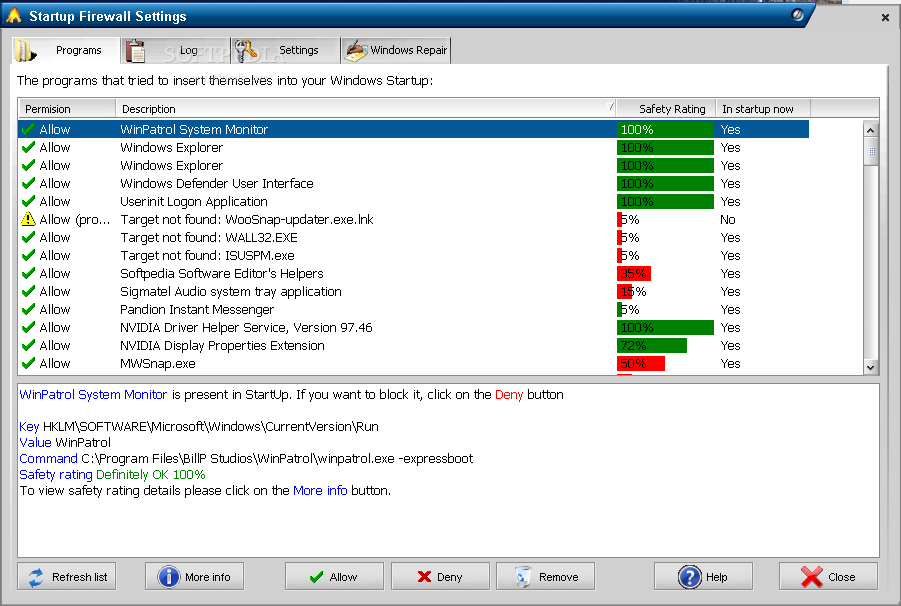The image size is (901, 606).
Task: Click 50% safety bar for MWSnap.exe
Action: (x=641, y=363)
